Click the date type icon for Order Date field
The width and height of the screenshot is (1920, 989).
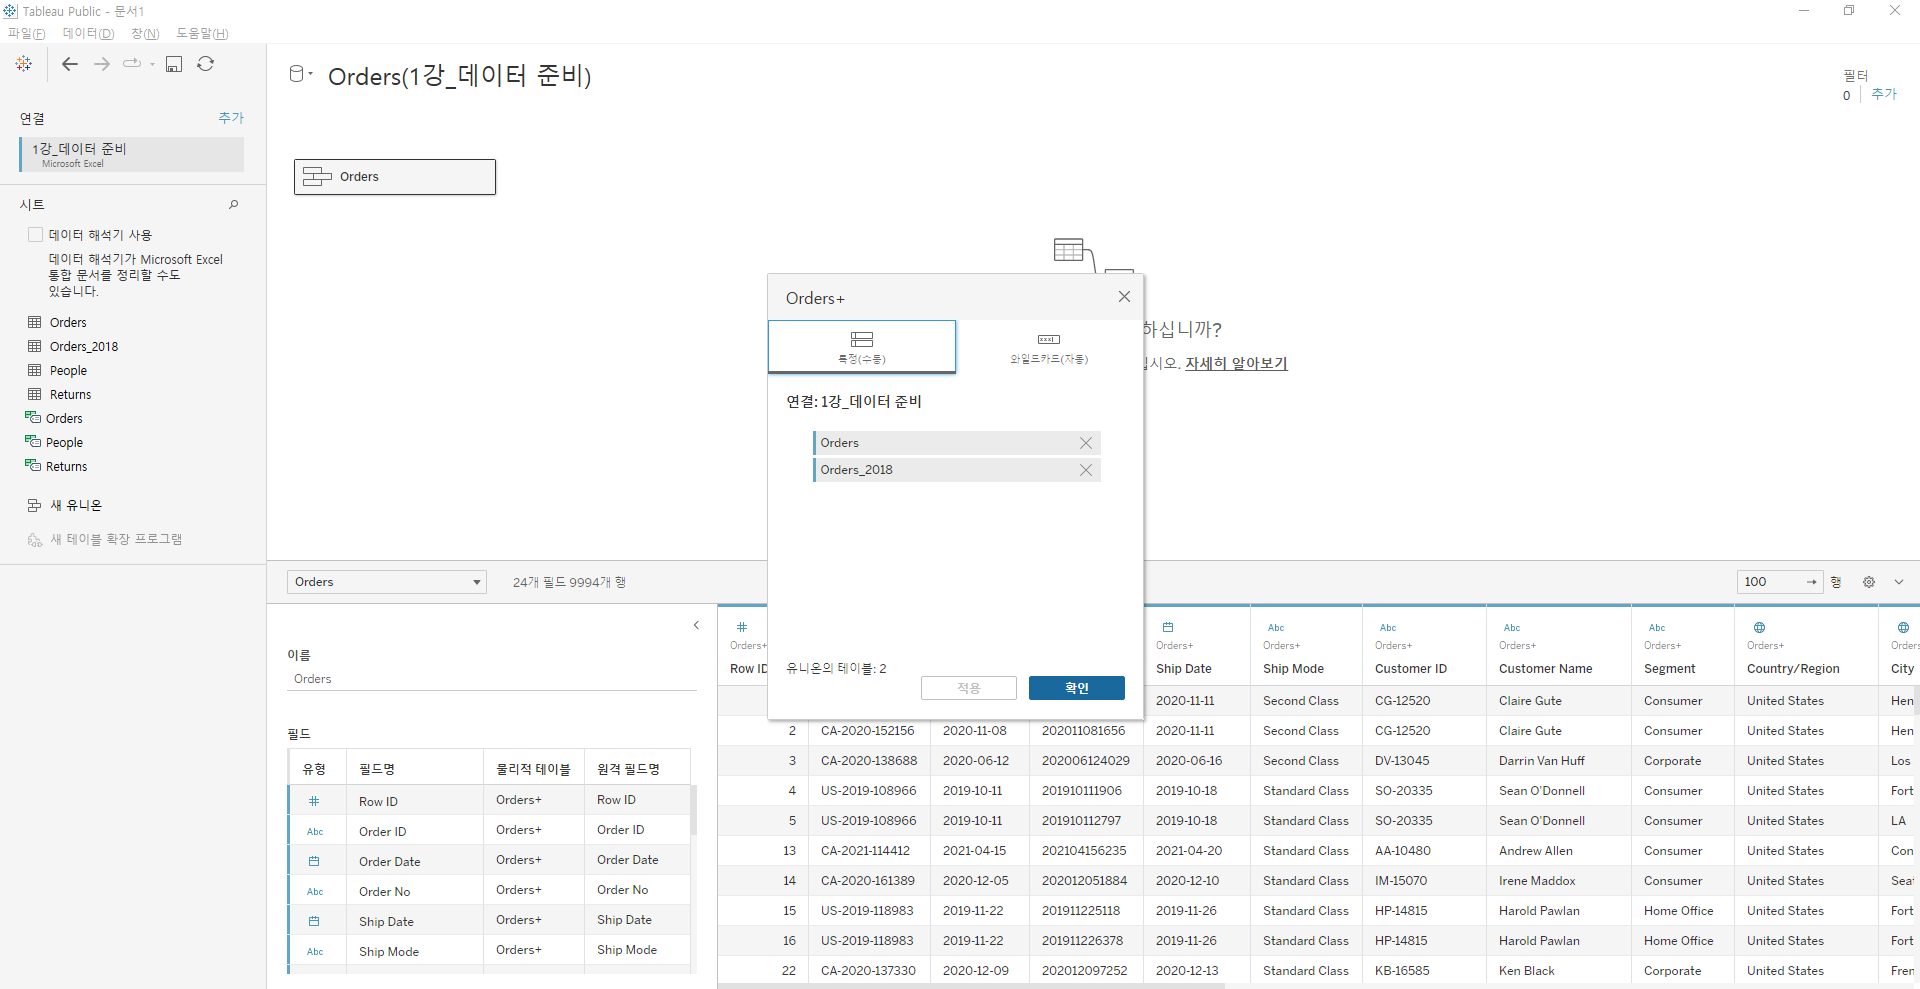point(314,861)
